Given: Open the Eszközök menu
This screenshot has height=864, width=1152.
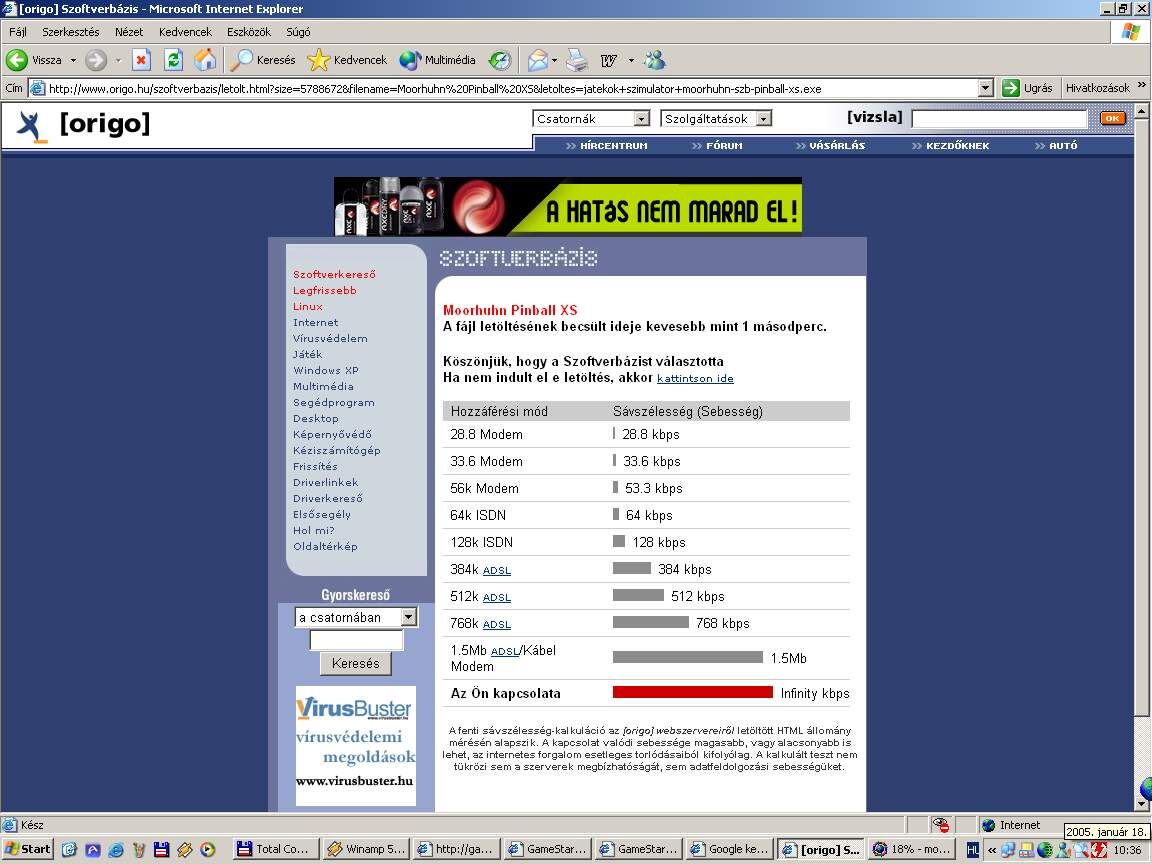Looking at the screenshot, I should coord(248,32).
